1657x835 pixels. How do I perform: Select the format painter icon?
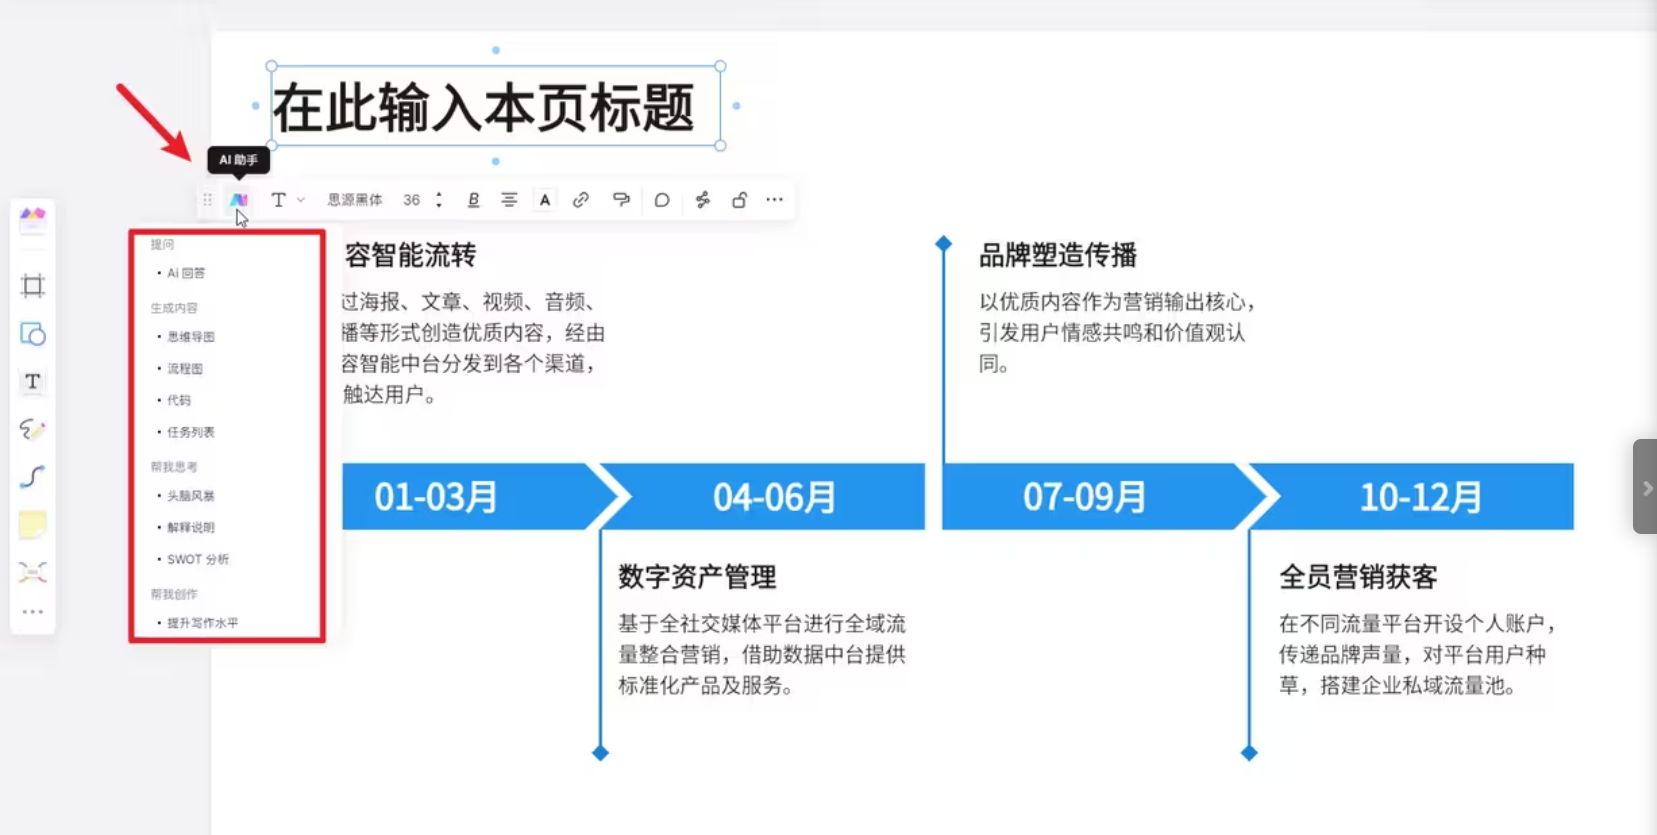coord(621,200)
